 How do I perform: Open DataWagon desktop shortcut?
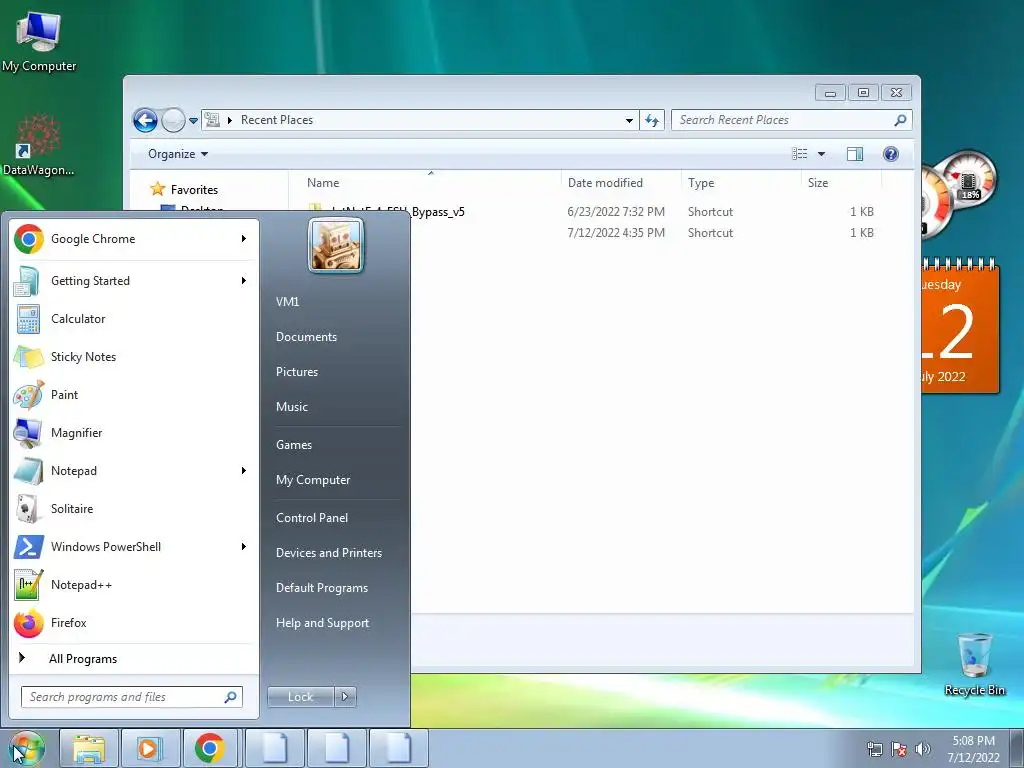[x=39, y=146]
